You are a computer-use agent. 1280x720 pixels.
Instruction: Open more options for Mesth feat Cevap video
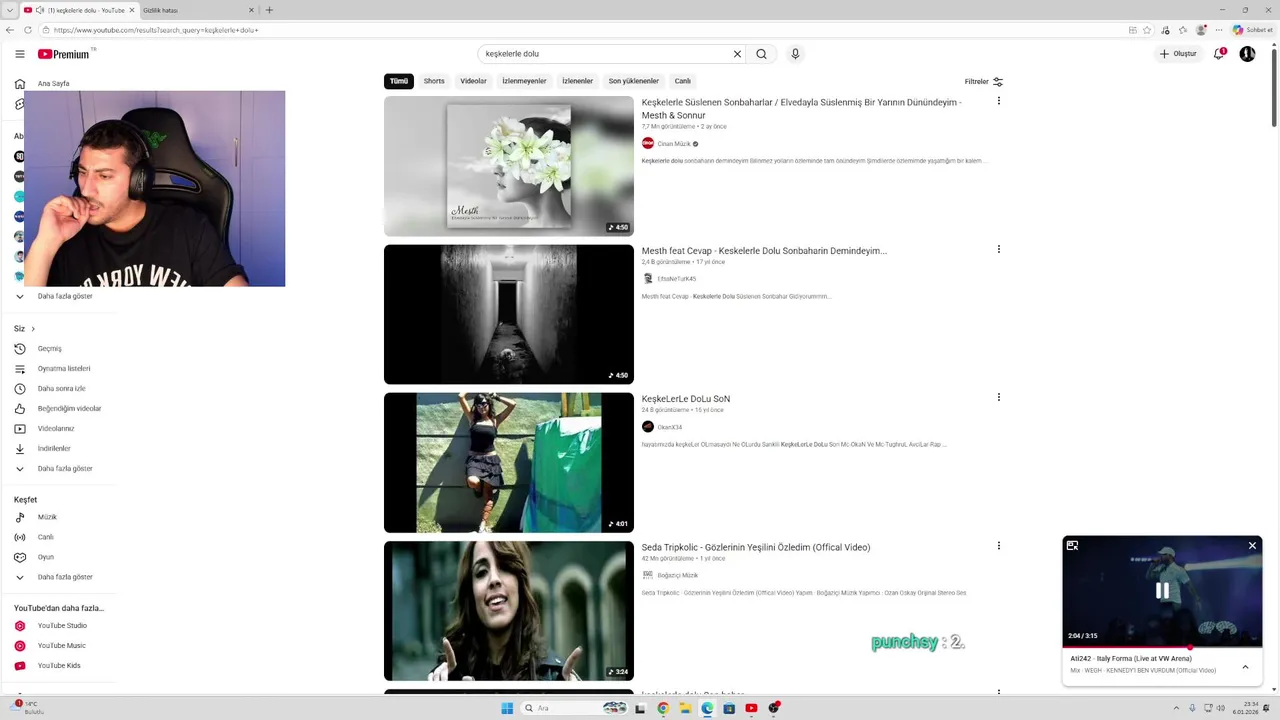(998, 249)
